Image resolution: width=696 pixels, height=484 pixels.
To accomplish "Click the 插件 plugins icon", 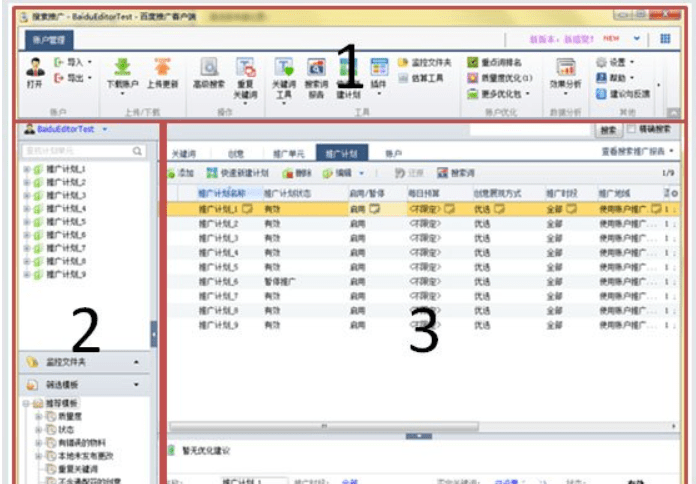I will click(379, 67).
